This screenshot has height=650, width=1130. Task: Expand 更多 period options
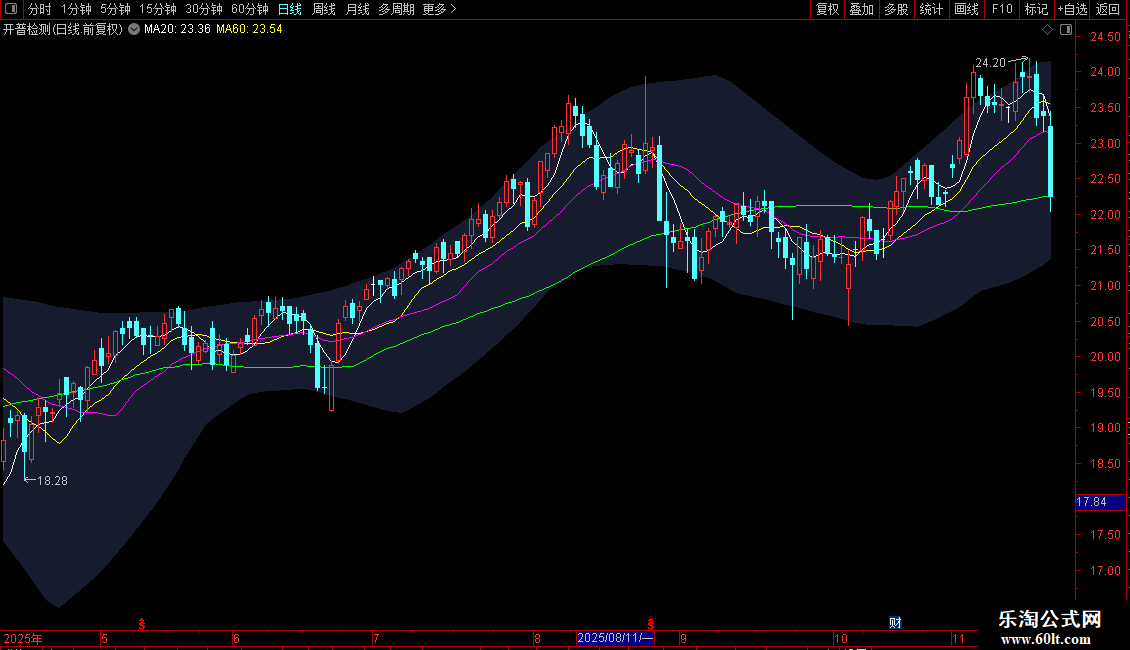439,9
